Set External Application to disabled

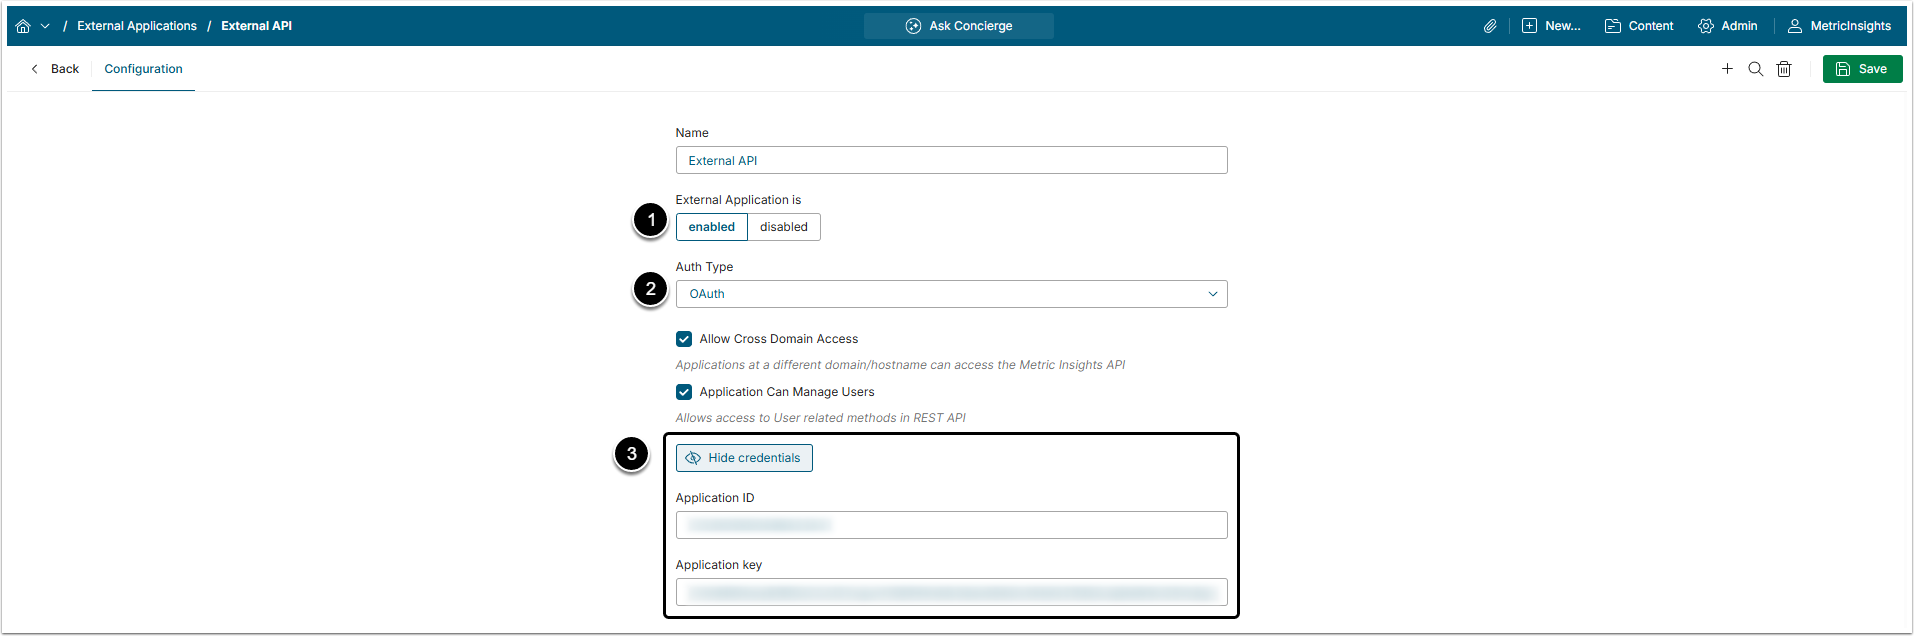tap(784, 227)
